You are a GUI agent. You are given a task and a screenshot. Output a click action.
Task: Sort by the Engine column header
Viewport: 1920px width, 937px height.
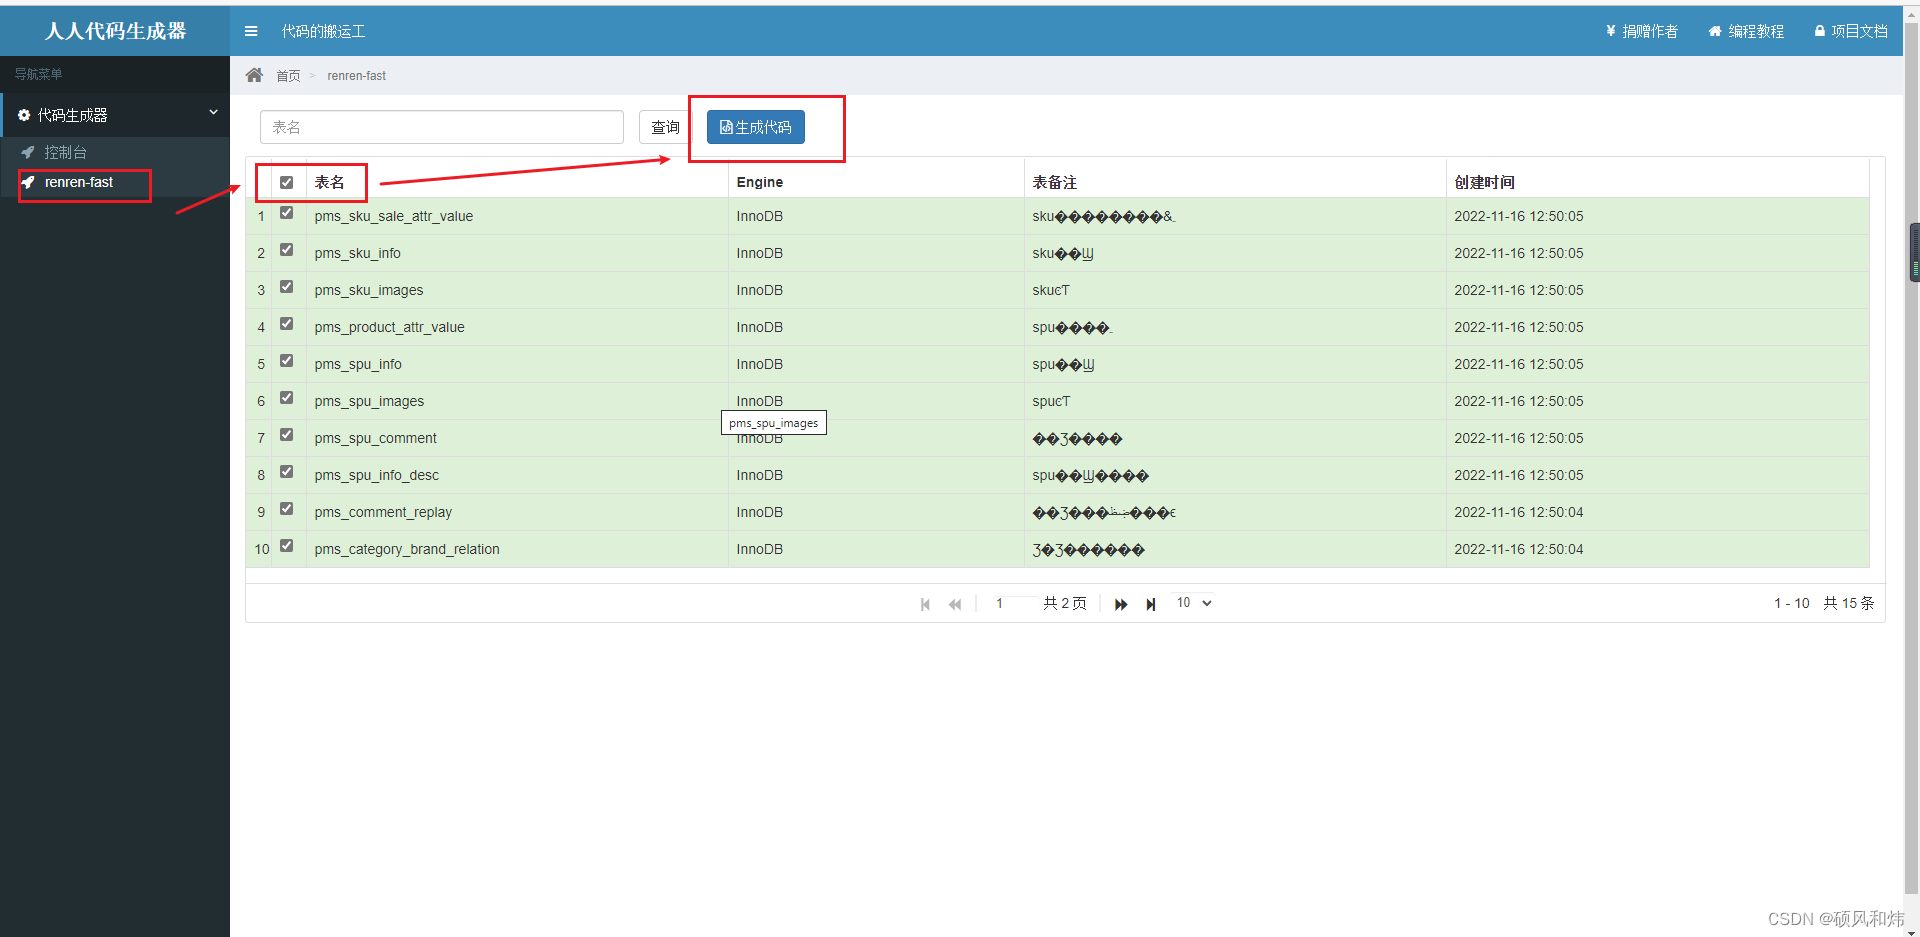click(x=876, y=182)
